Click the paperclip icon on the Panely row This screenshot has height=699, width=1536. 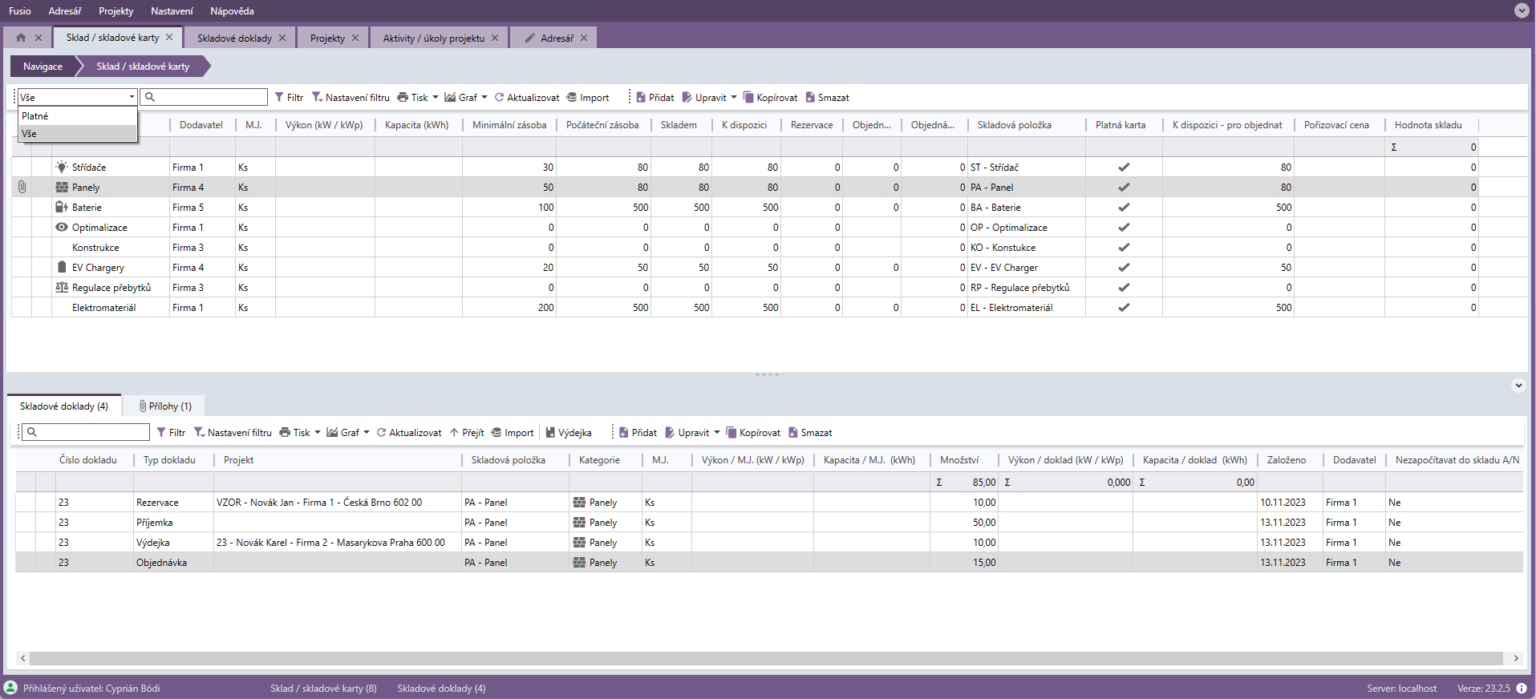pyautogui.click(x=21, y=187)
